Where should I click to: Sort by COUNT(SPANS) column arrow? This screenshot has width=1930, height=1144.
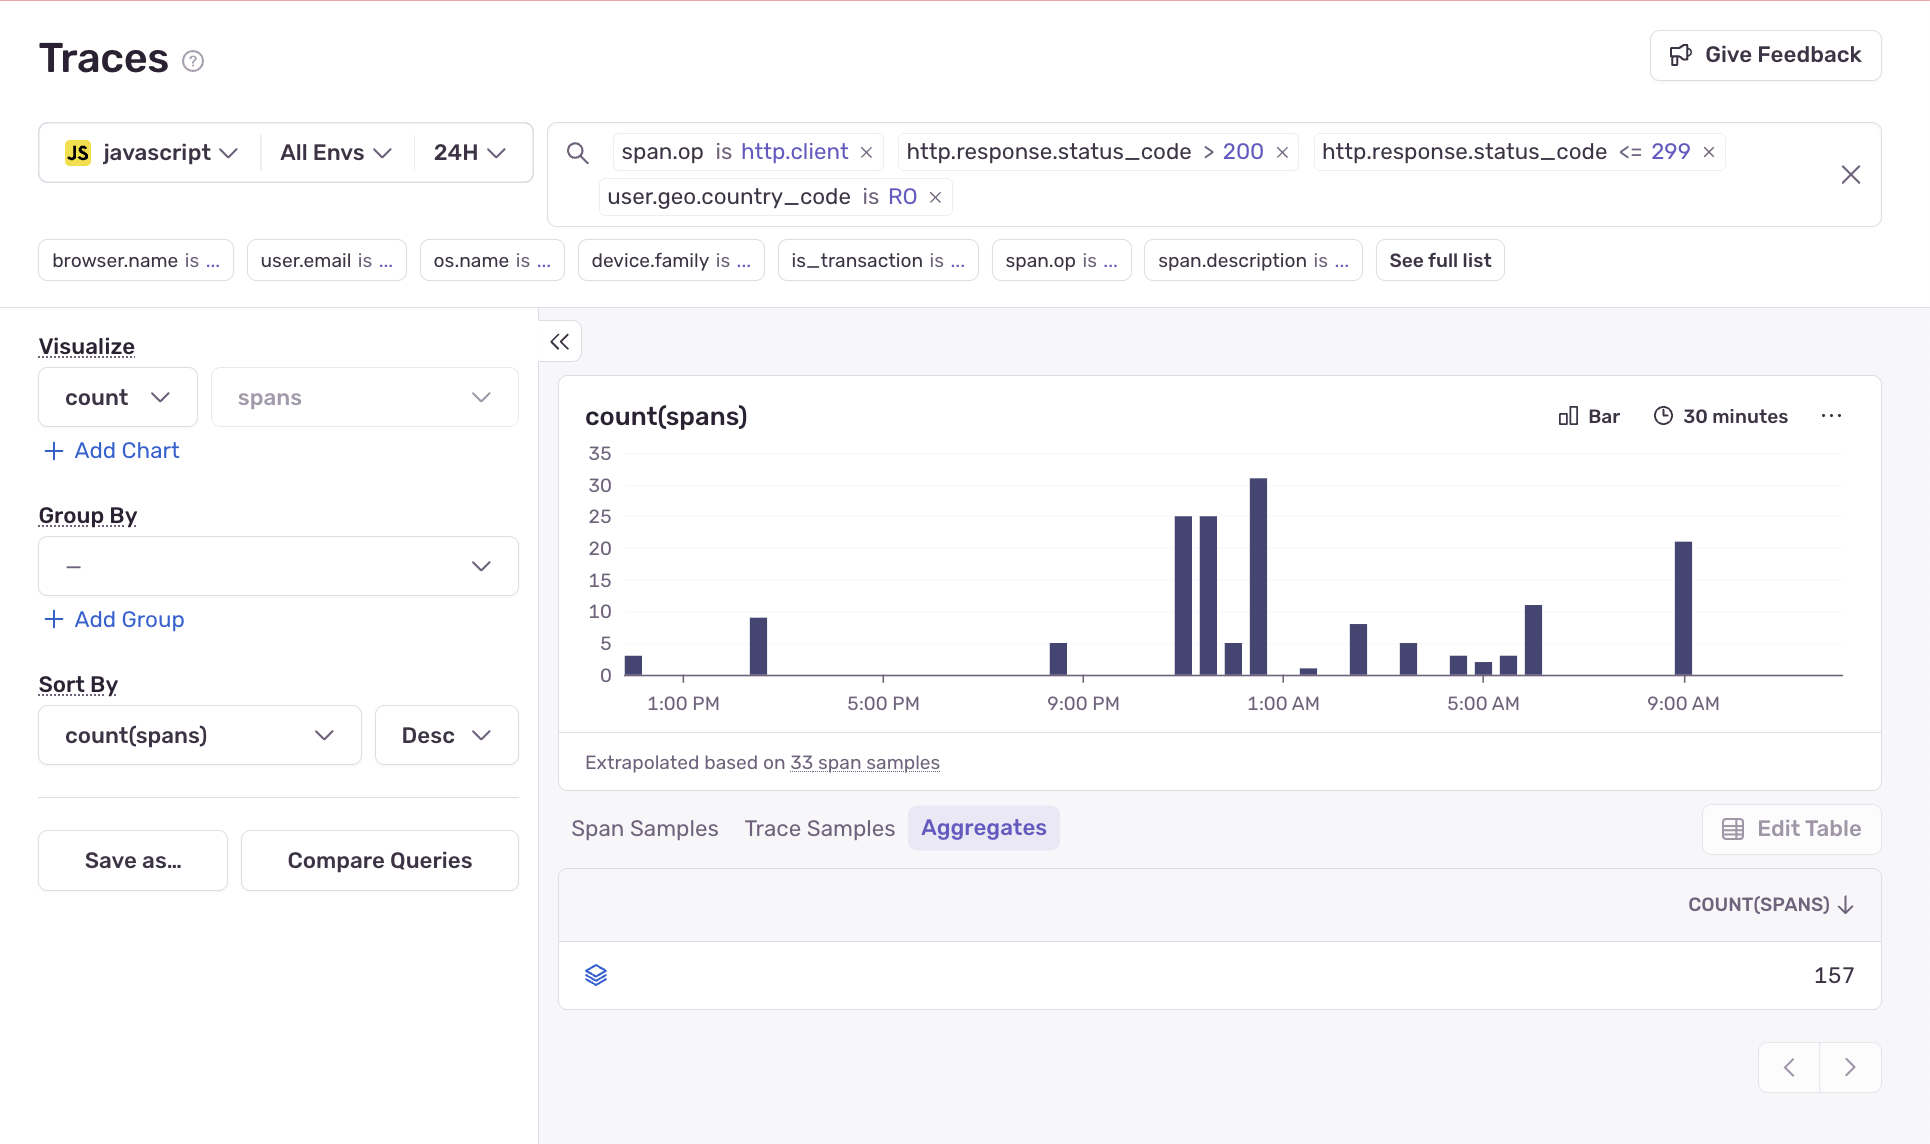pyautogui.click(x=1846, y=904)
